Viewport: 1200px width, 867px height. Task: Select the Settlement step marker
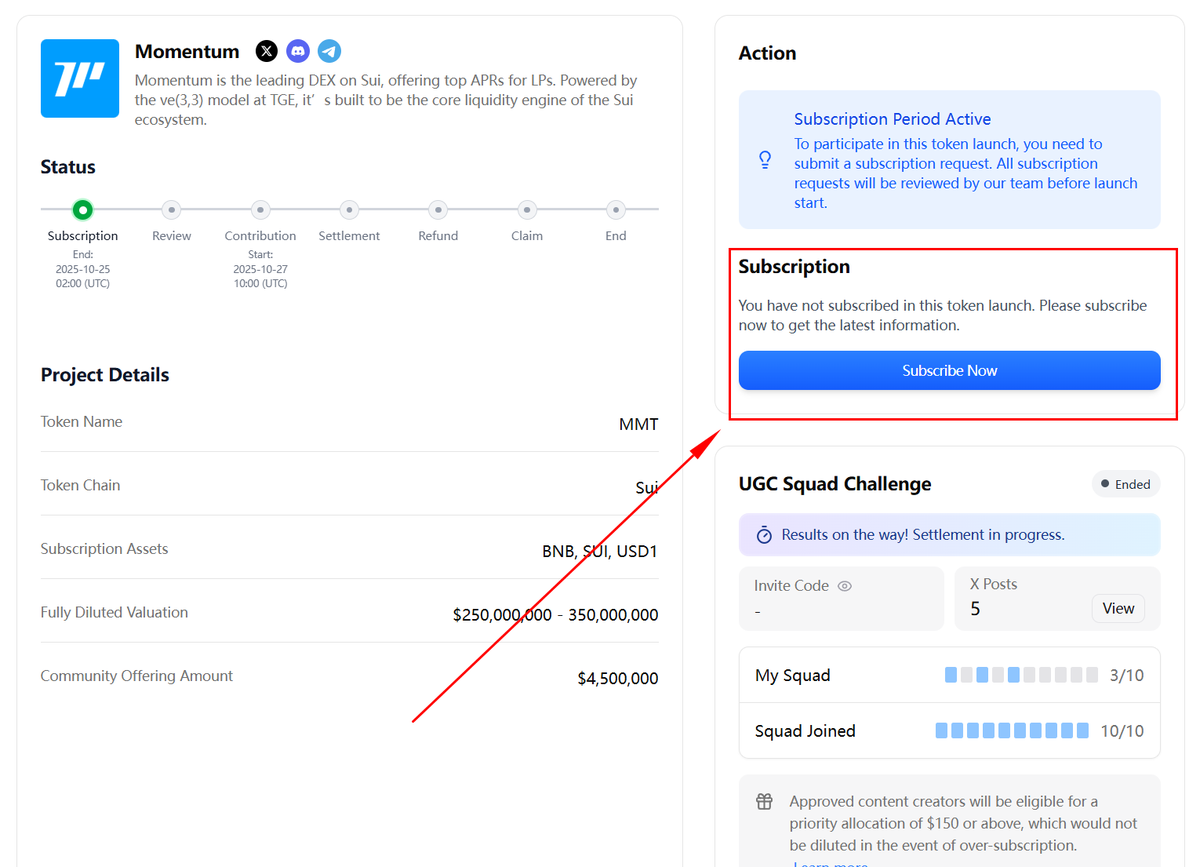[349, 210]
